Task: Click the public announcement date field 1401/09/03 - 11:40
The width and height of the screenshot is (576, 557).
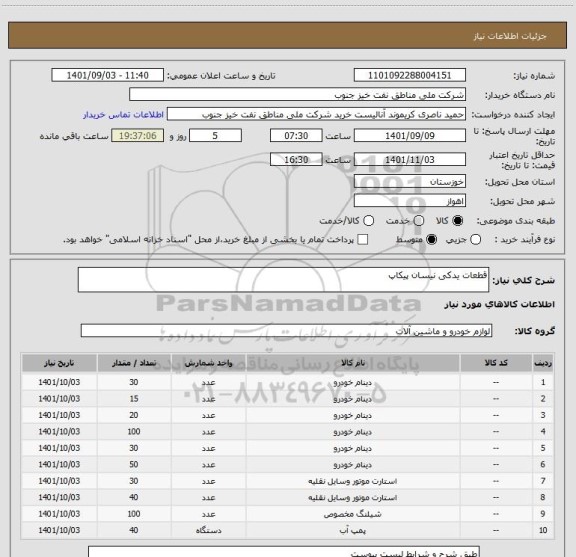Action: [108, 75]
